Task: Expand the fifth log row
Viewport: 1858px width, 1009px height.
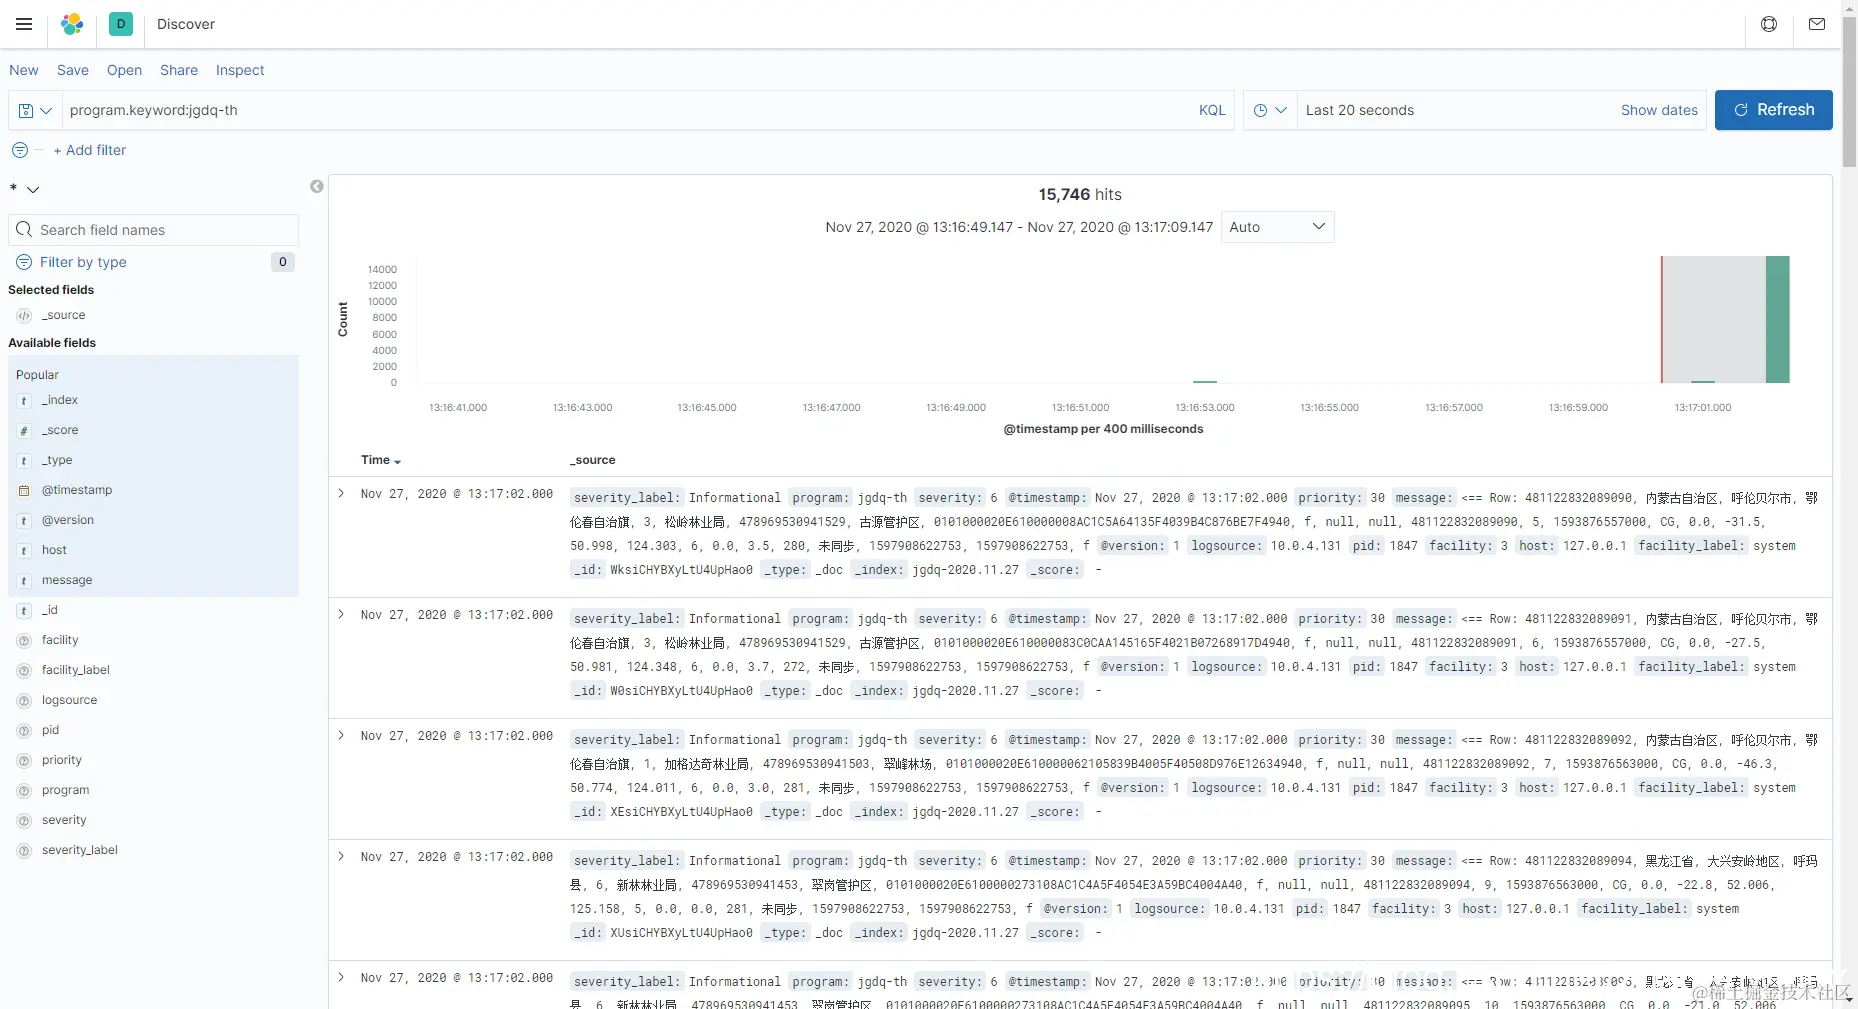Action: coord(341,977)
